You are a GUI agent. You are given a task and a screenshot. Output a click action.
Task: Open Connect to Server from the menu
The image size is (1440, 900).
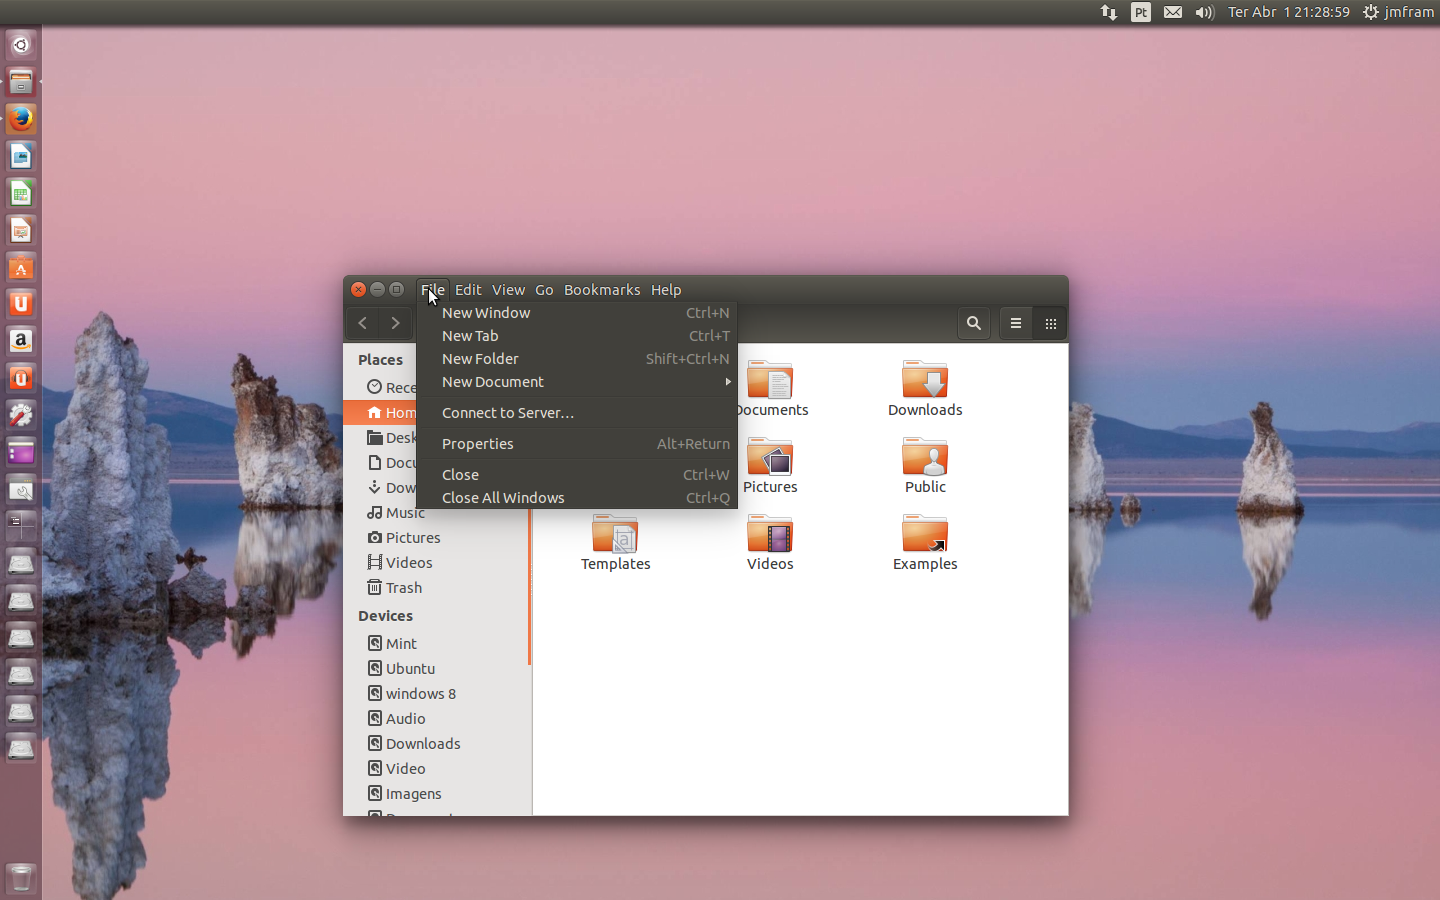[507, 412]
